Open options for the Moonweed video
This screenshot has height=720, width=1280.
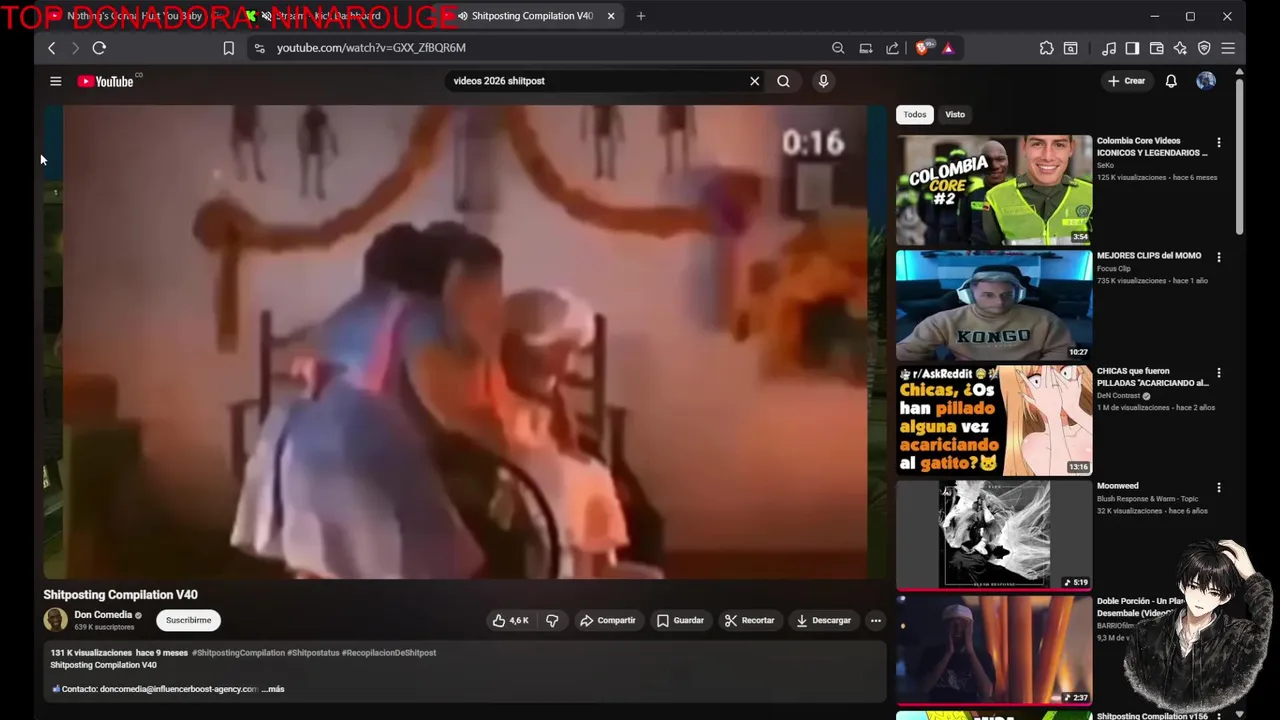(x=1218, y=487)
